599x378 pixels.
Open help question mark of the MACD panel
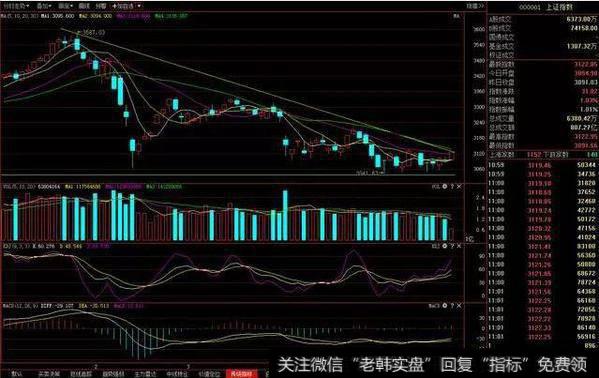pyautogui.click(x=452, y=306)
